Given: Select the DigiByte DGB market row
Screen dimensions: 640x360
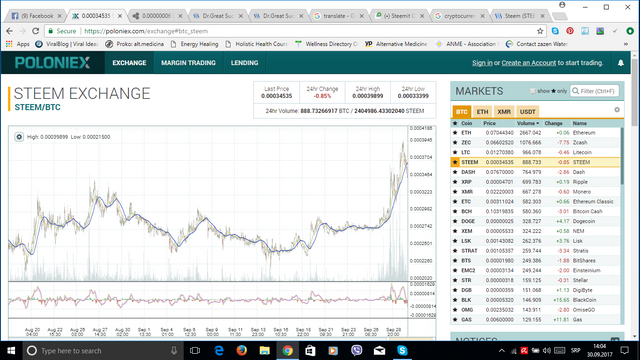Looking at the screenshot, I should [x=535, y=290].
